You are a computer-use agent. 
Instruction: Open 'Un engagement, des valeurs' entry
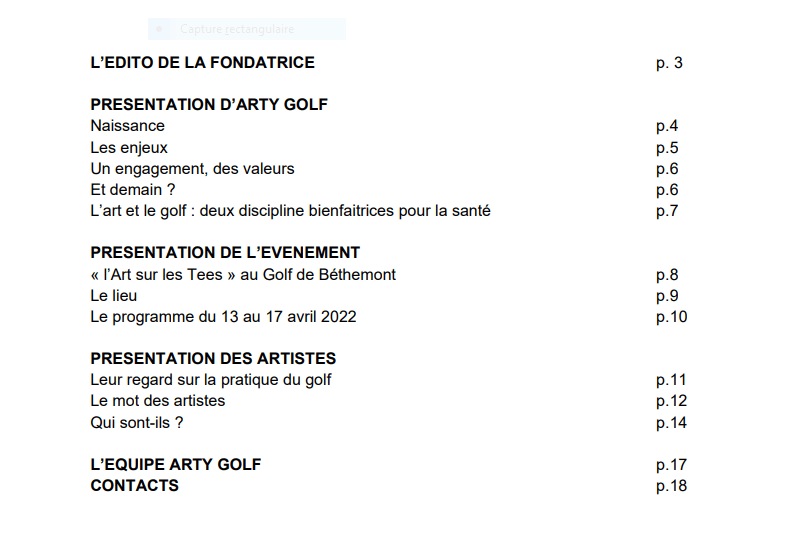coord(192,169)
